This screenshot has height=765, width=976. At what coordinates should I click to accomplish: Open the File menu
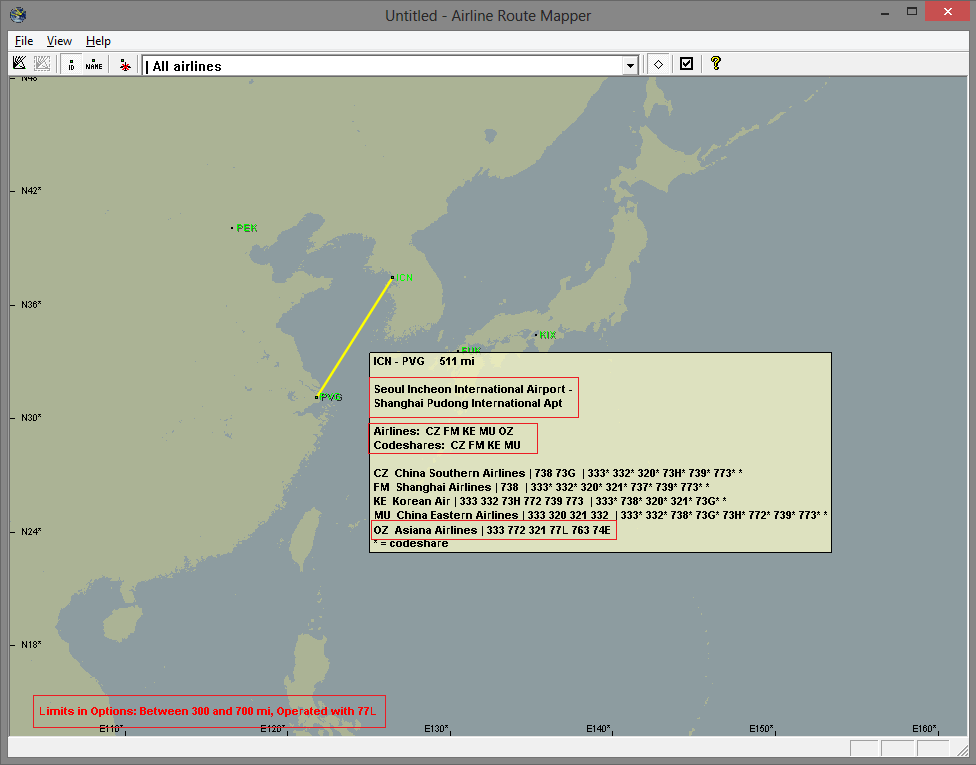click(24, 41)
